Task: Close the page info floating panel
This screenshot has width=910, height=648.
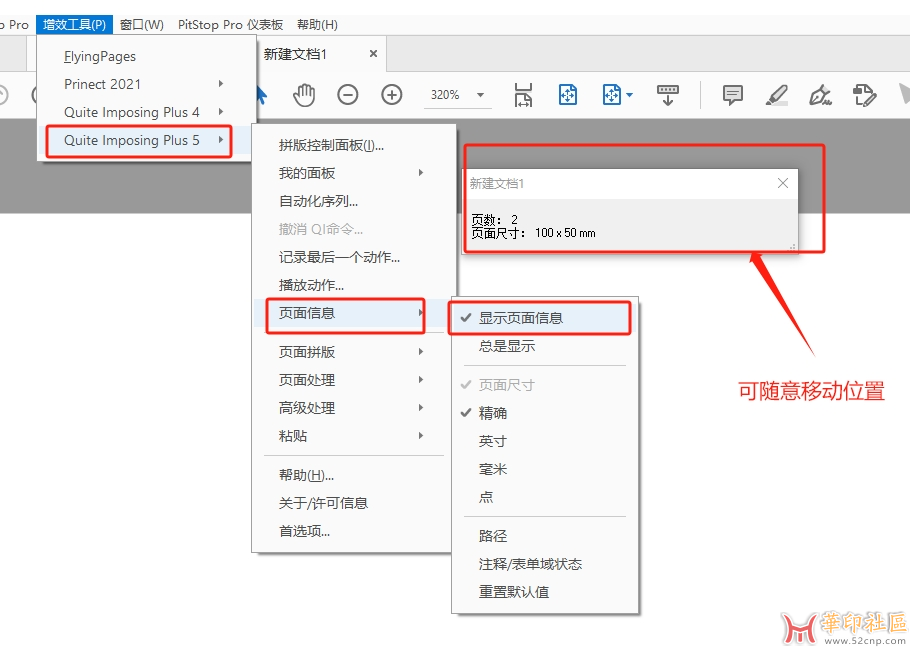Action: point(782,183)
